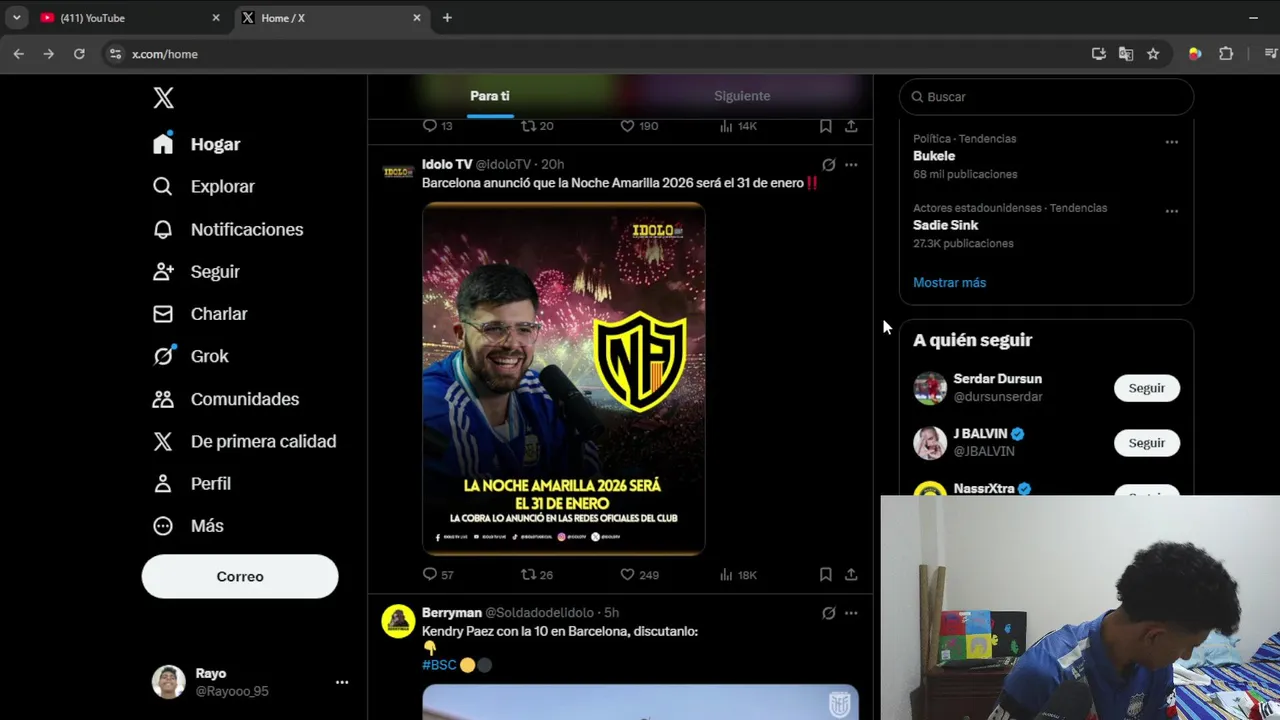Open tab search dropdown arrow
This screenshot has width=1280, height=720.
(16, 18)
